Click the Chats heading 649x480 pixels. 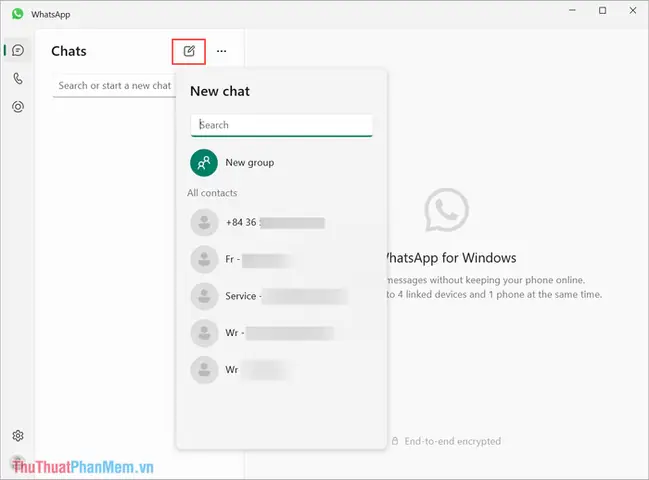(69, 51)
